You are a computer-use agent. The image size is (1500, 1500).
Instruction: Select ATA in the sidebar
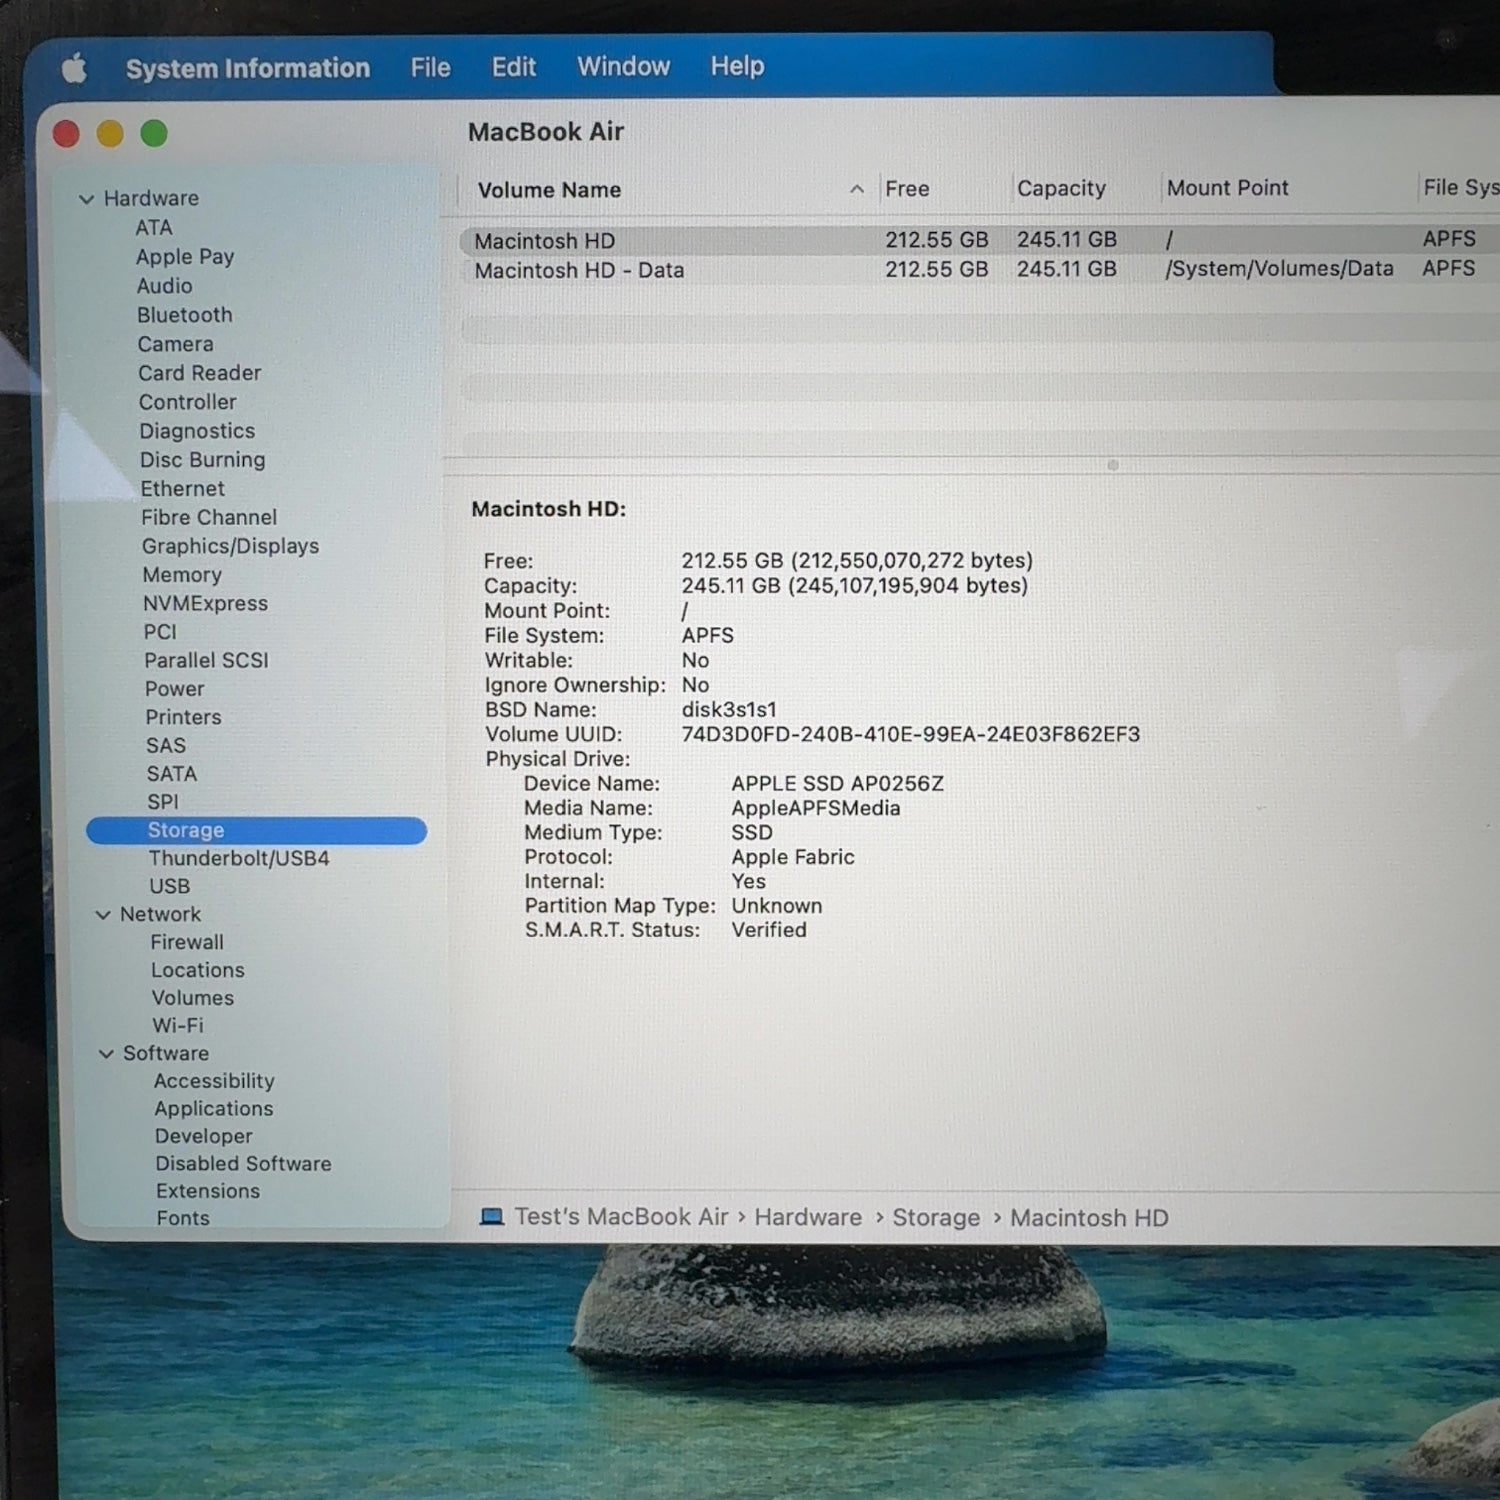154,228
